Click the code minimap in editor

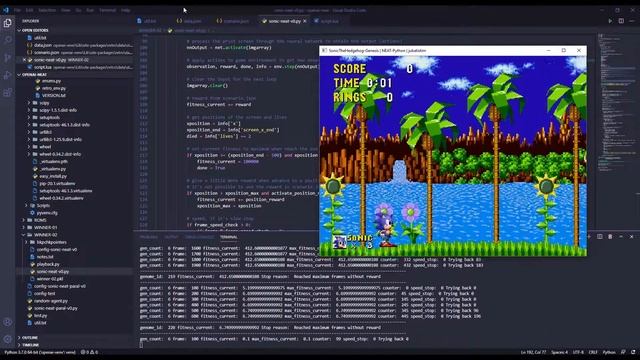pos(617,102)
